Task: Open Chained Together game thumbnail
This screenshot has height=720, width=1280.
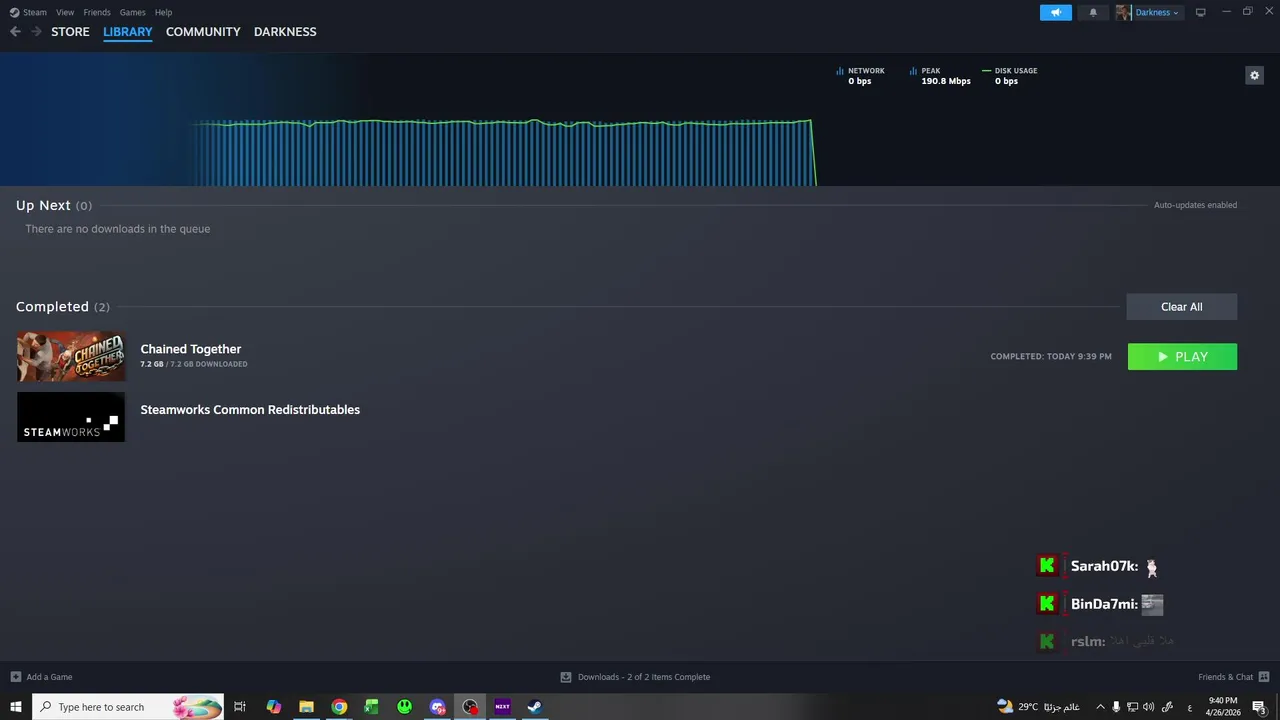Action: (x=71, y=356)
